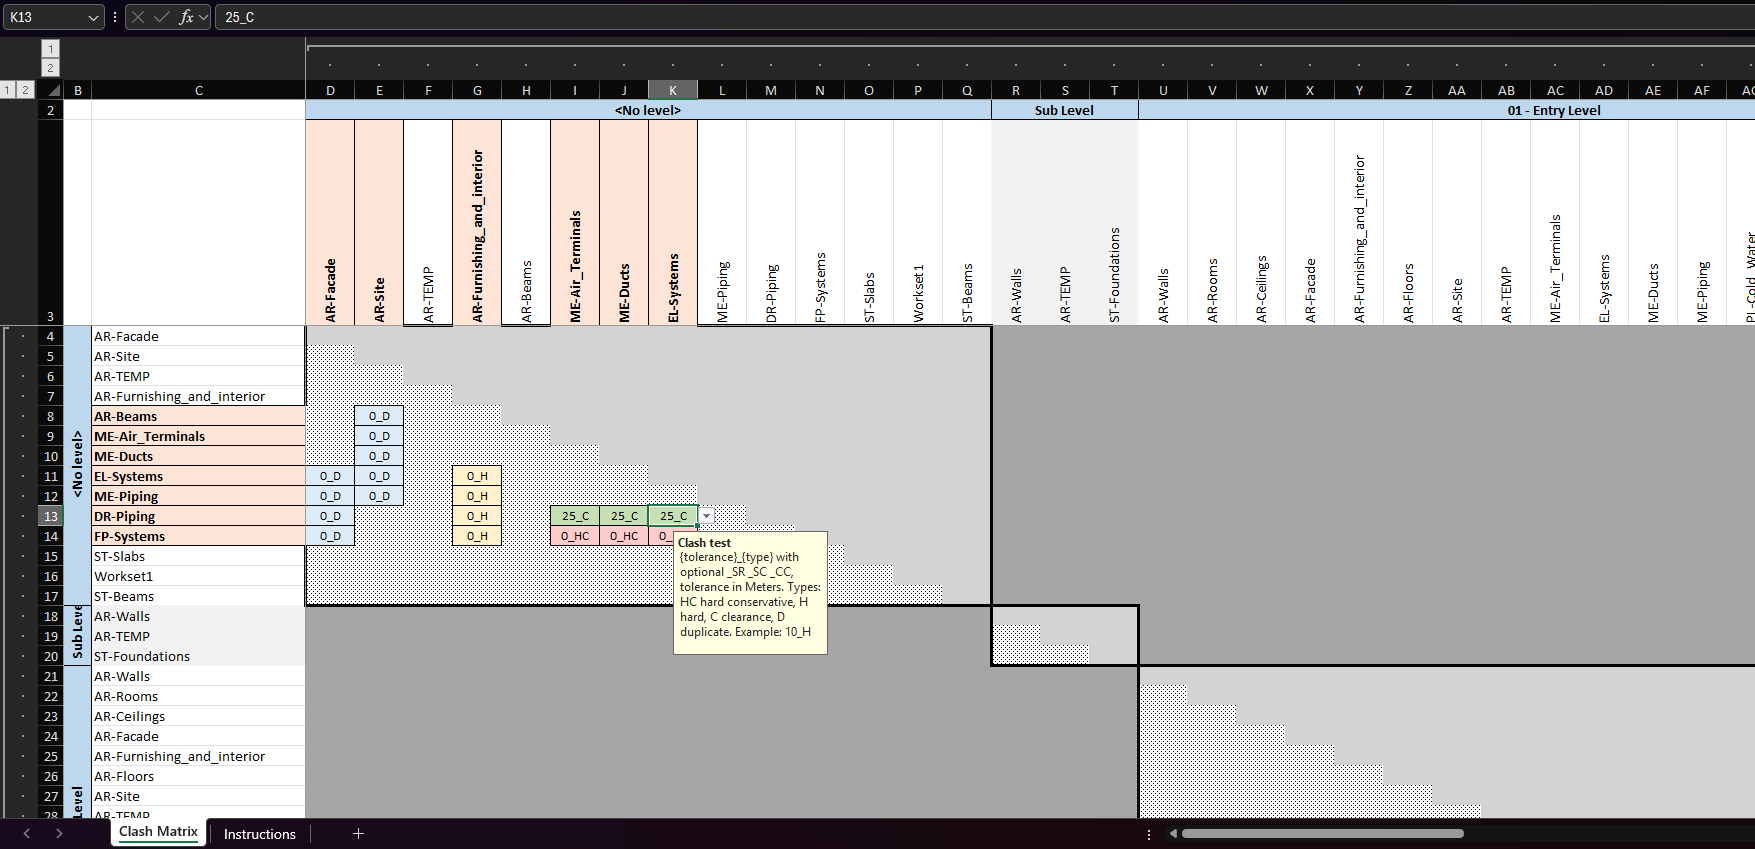Viewport: 1755px width, 849px height.
Task: Select column header C
Action: click(199, 90)
